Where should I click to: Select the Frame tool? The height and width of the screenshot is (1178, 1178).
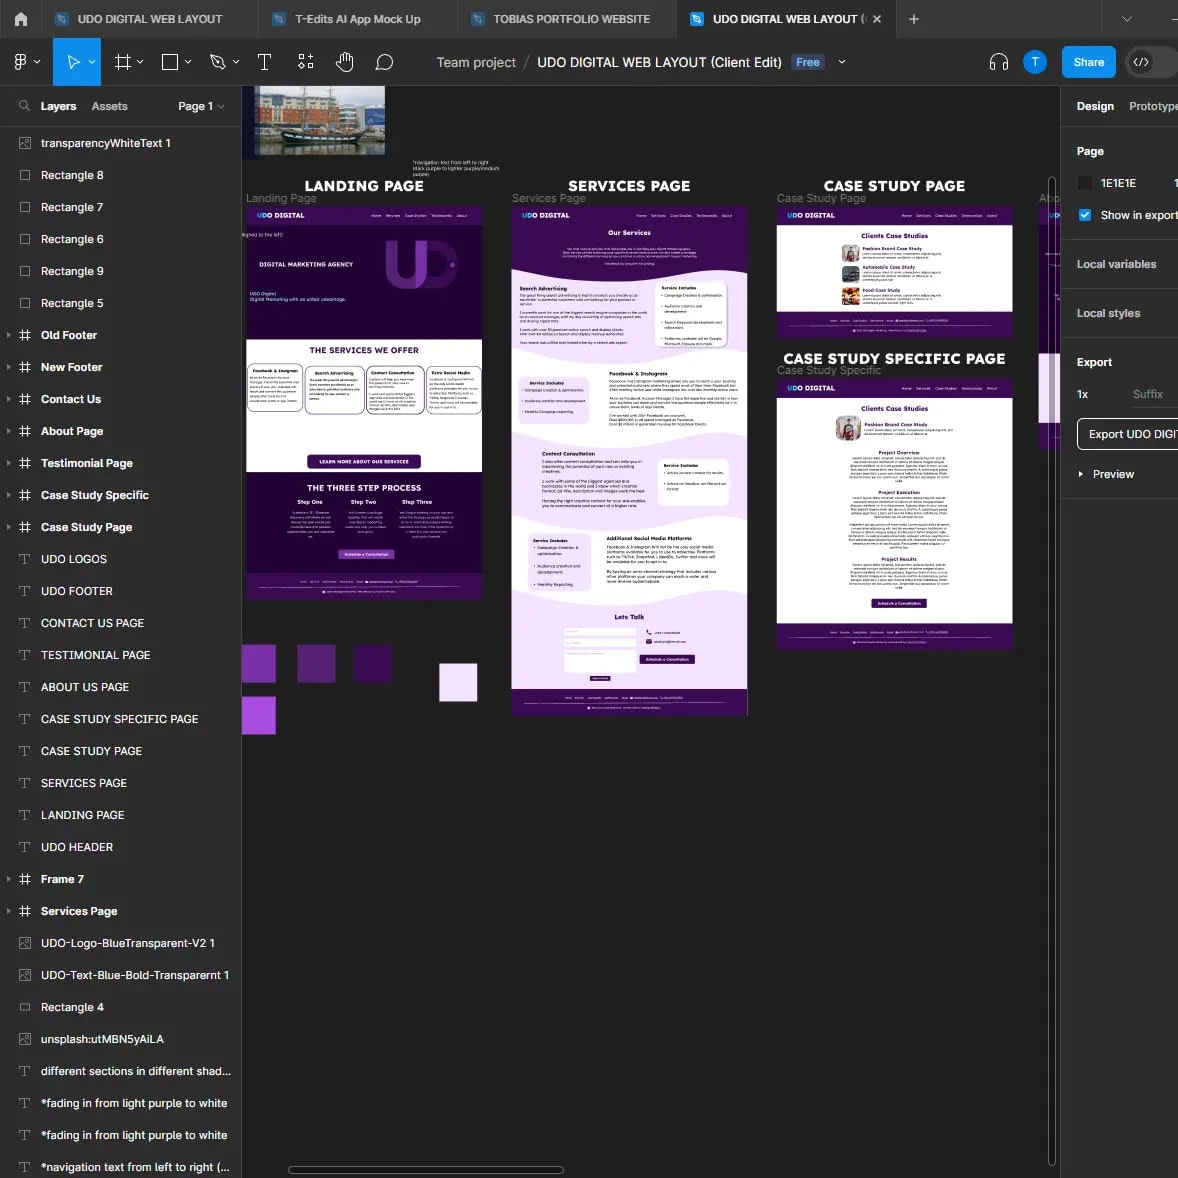122,62
